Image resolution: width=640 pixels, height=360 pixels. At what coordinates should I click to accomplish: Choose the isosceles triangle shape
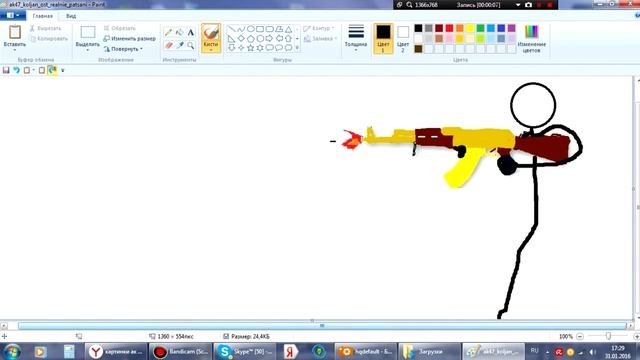coord(289,29)
